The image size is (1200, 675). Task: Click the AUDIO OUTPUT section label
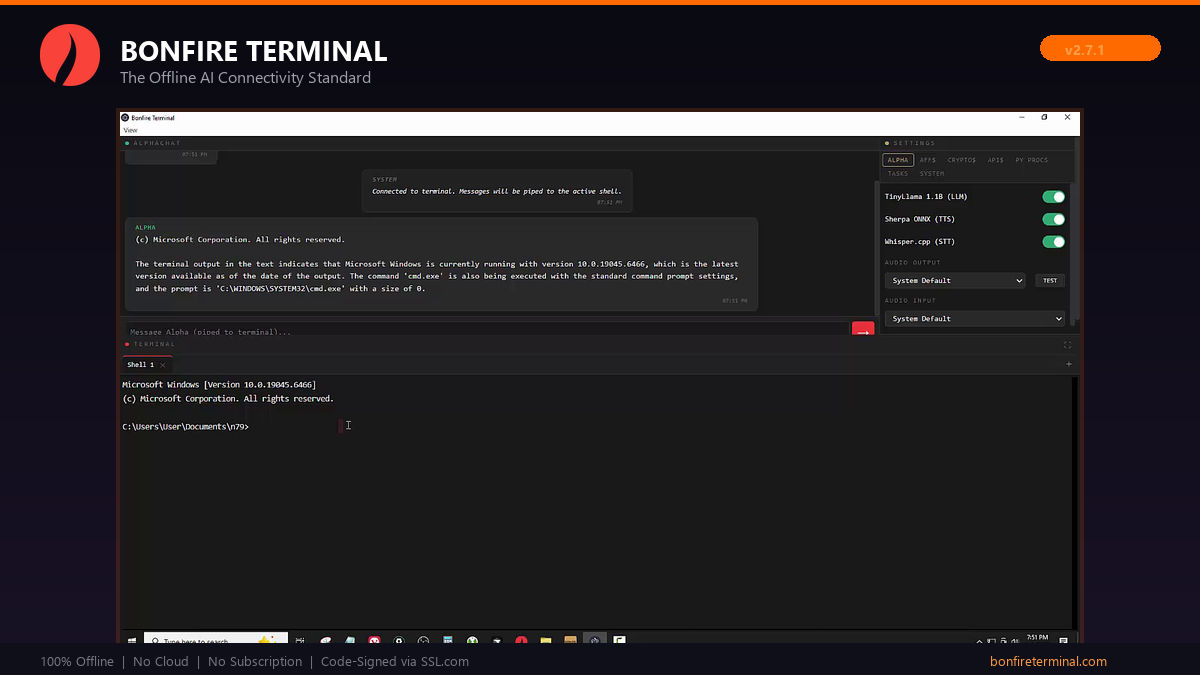(x=911, y=263)
